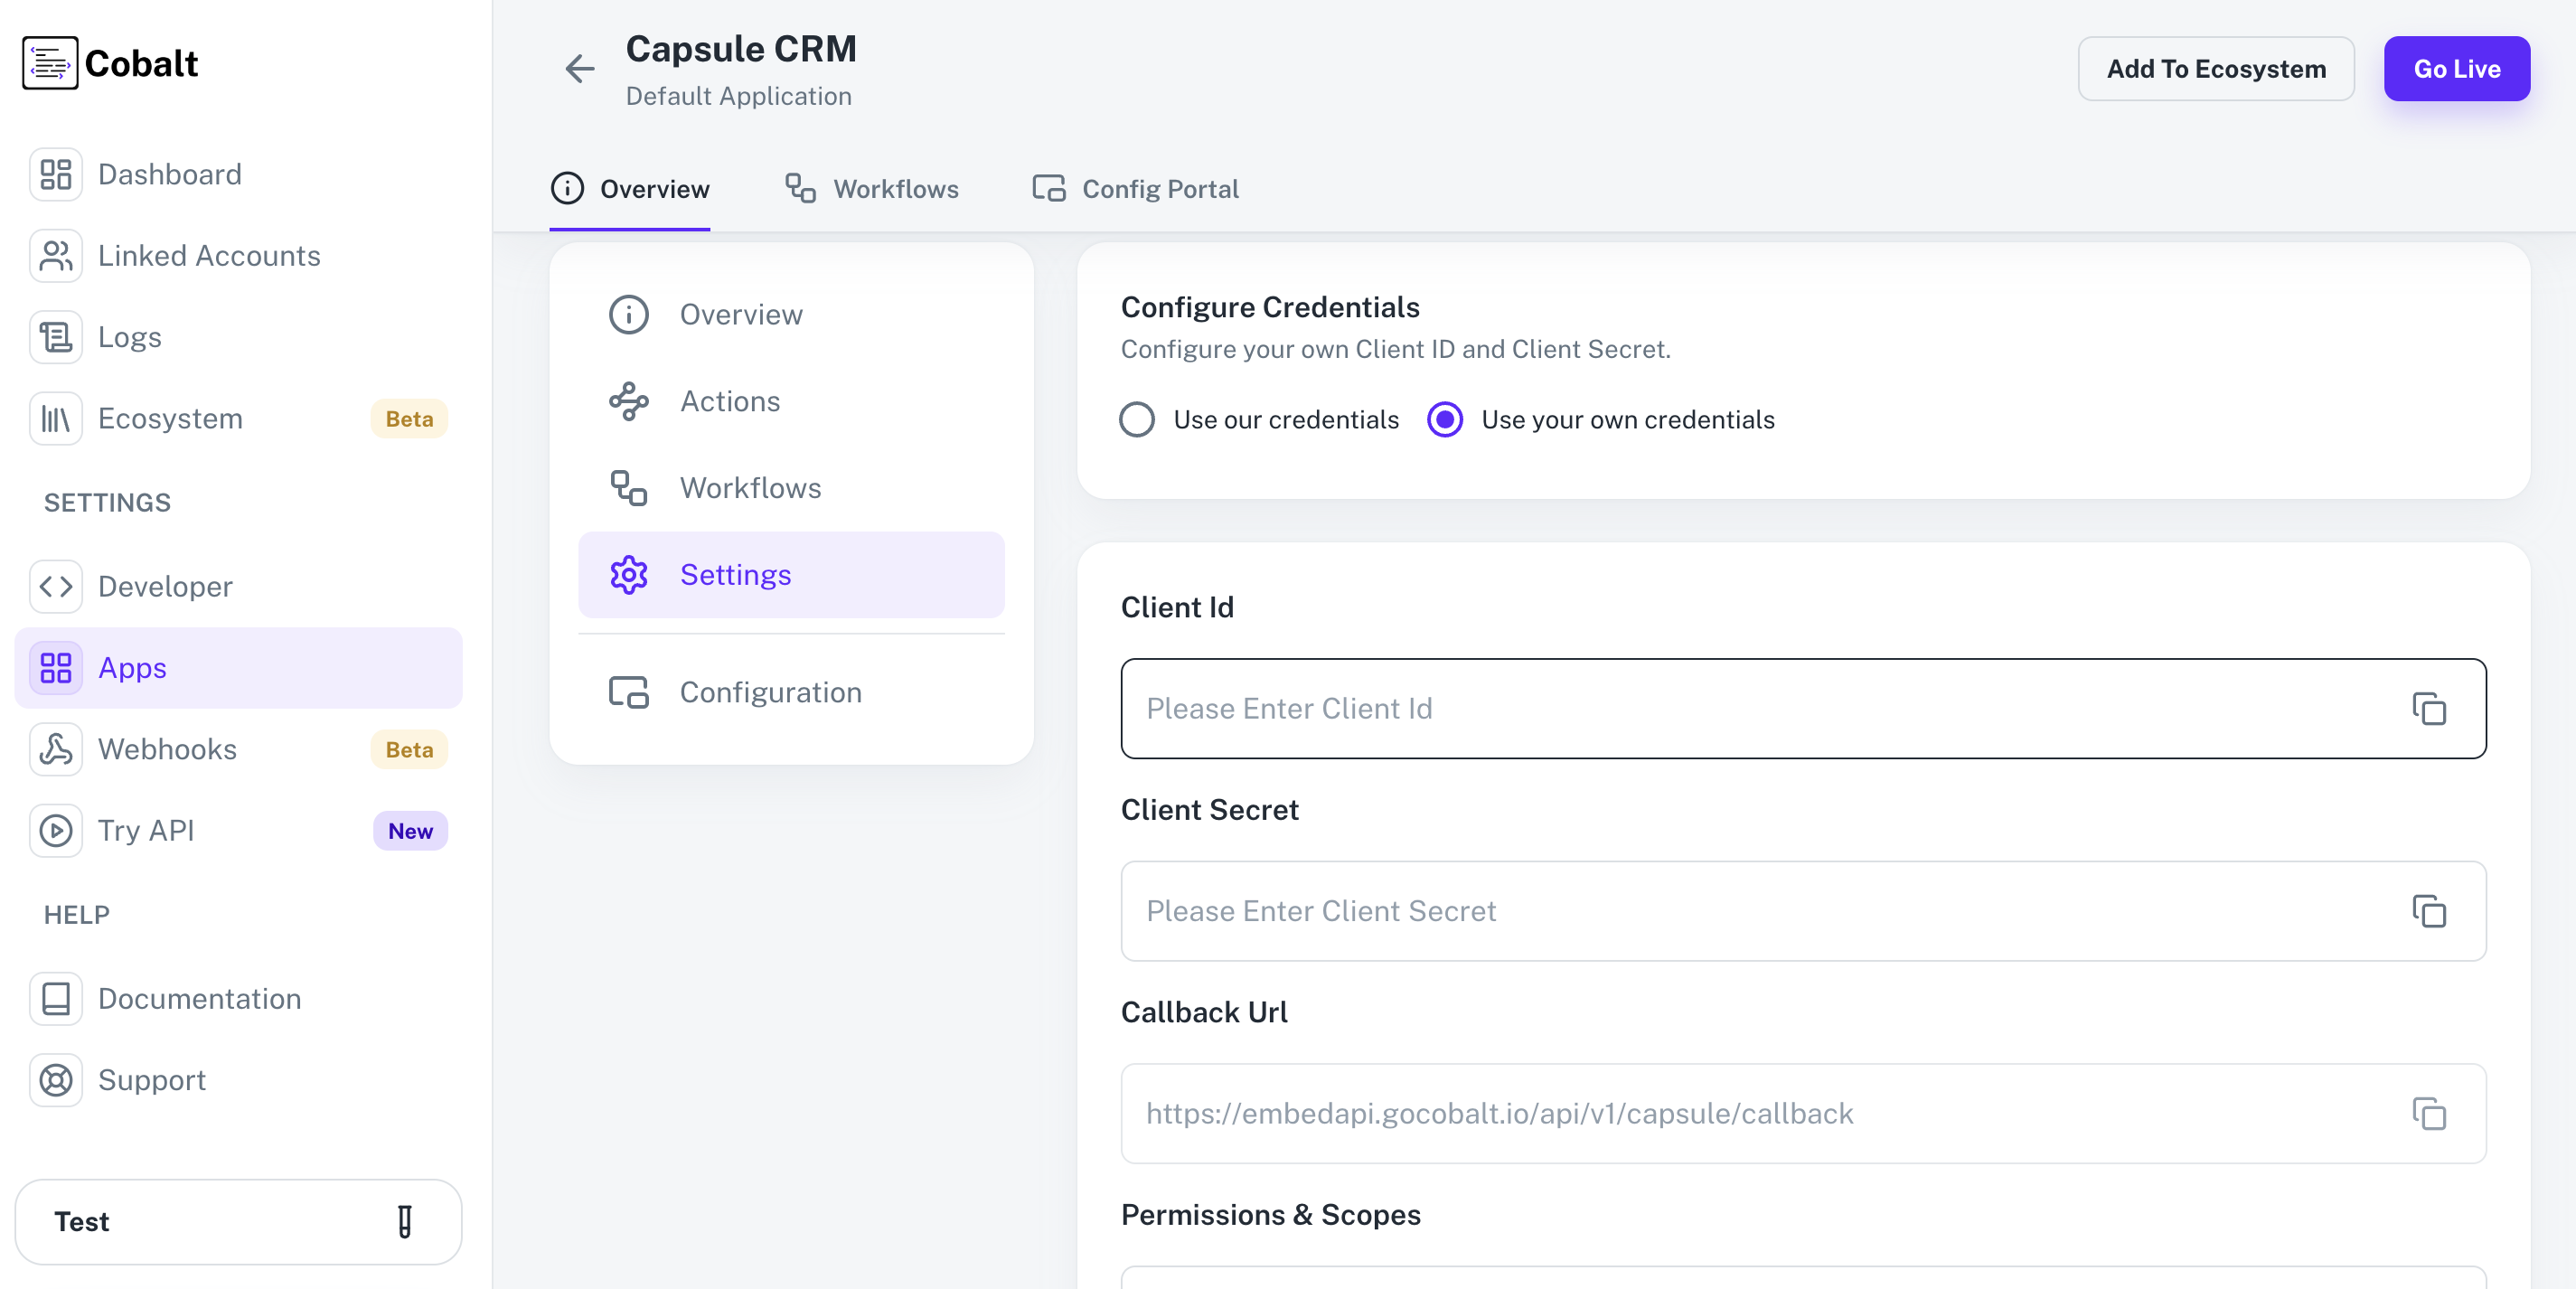This screenshot has height=1289, width=2576.
Task: Select Linked Accounts in the sidebar
Action: point(209,255)
